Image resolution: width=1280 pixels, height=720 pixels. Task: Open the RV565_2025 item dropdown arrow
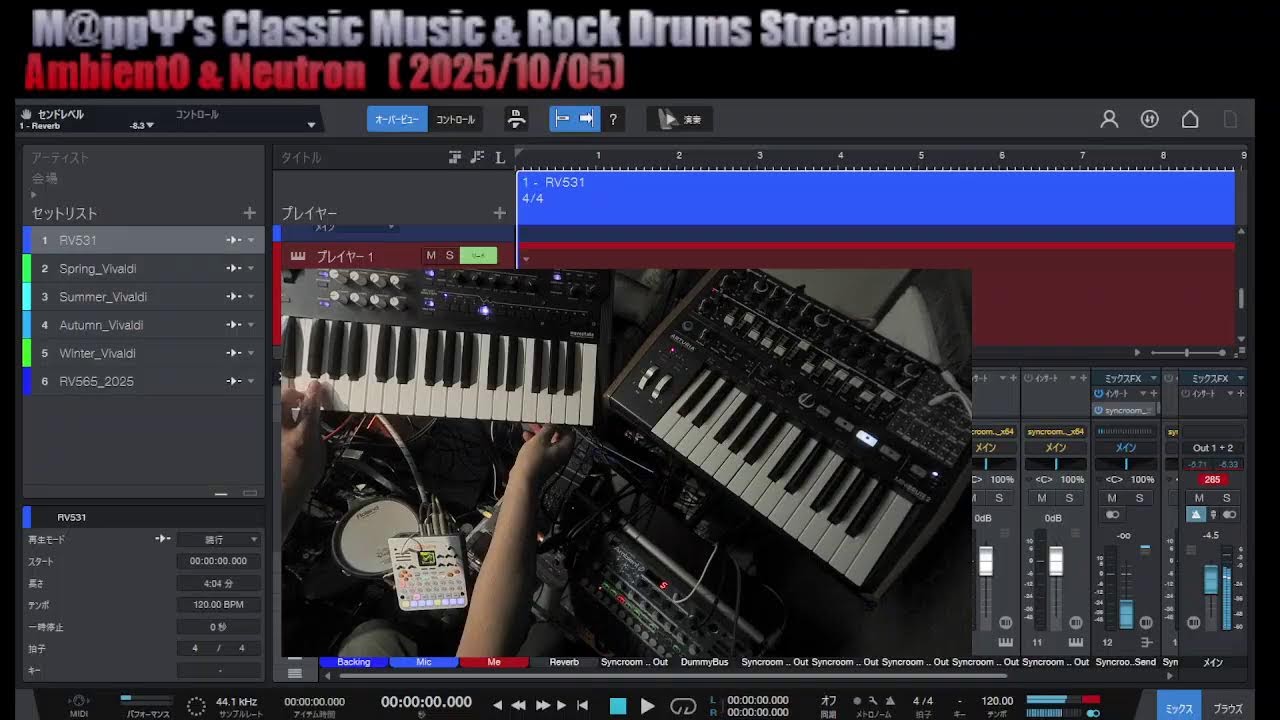[x=251, y=381]
